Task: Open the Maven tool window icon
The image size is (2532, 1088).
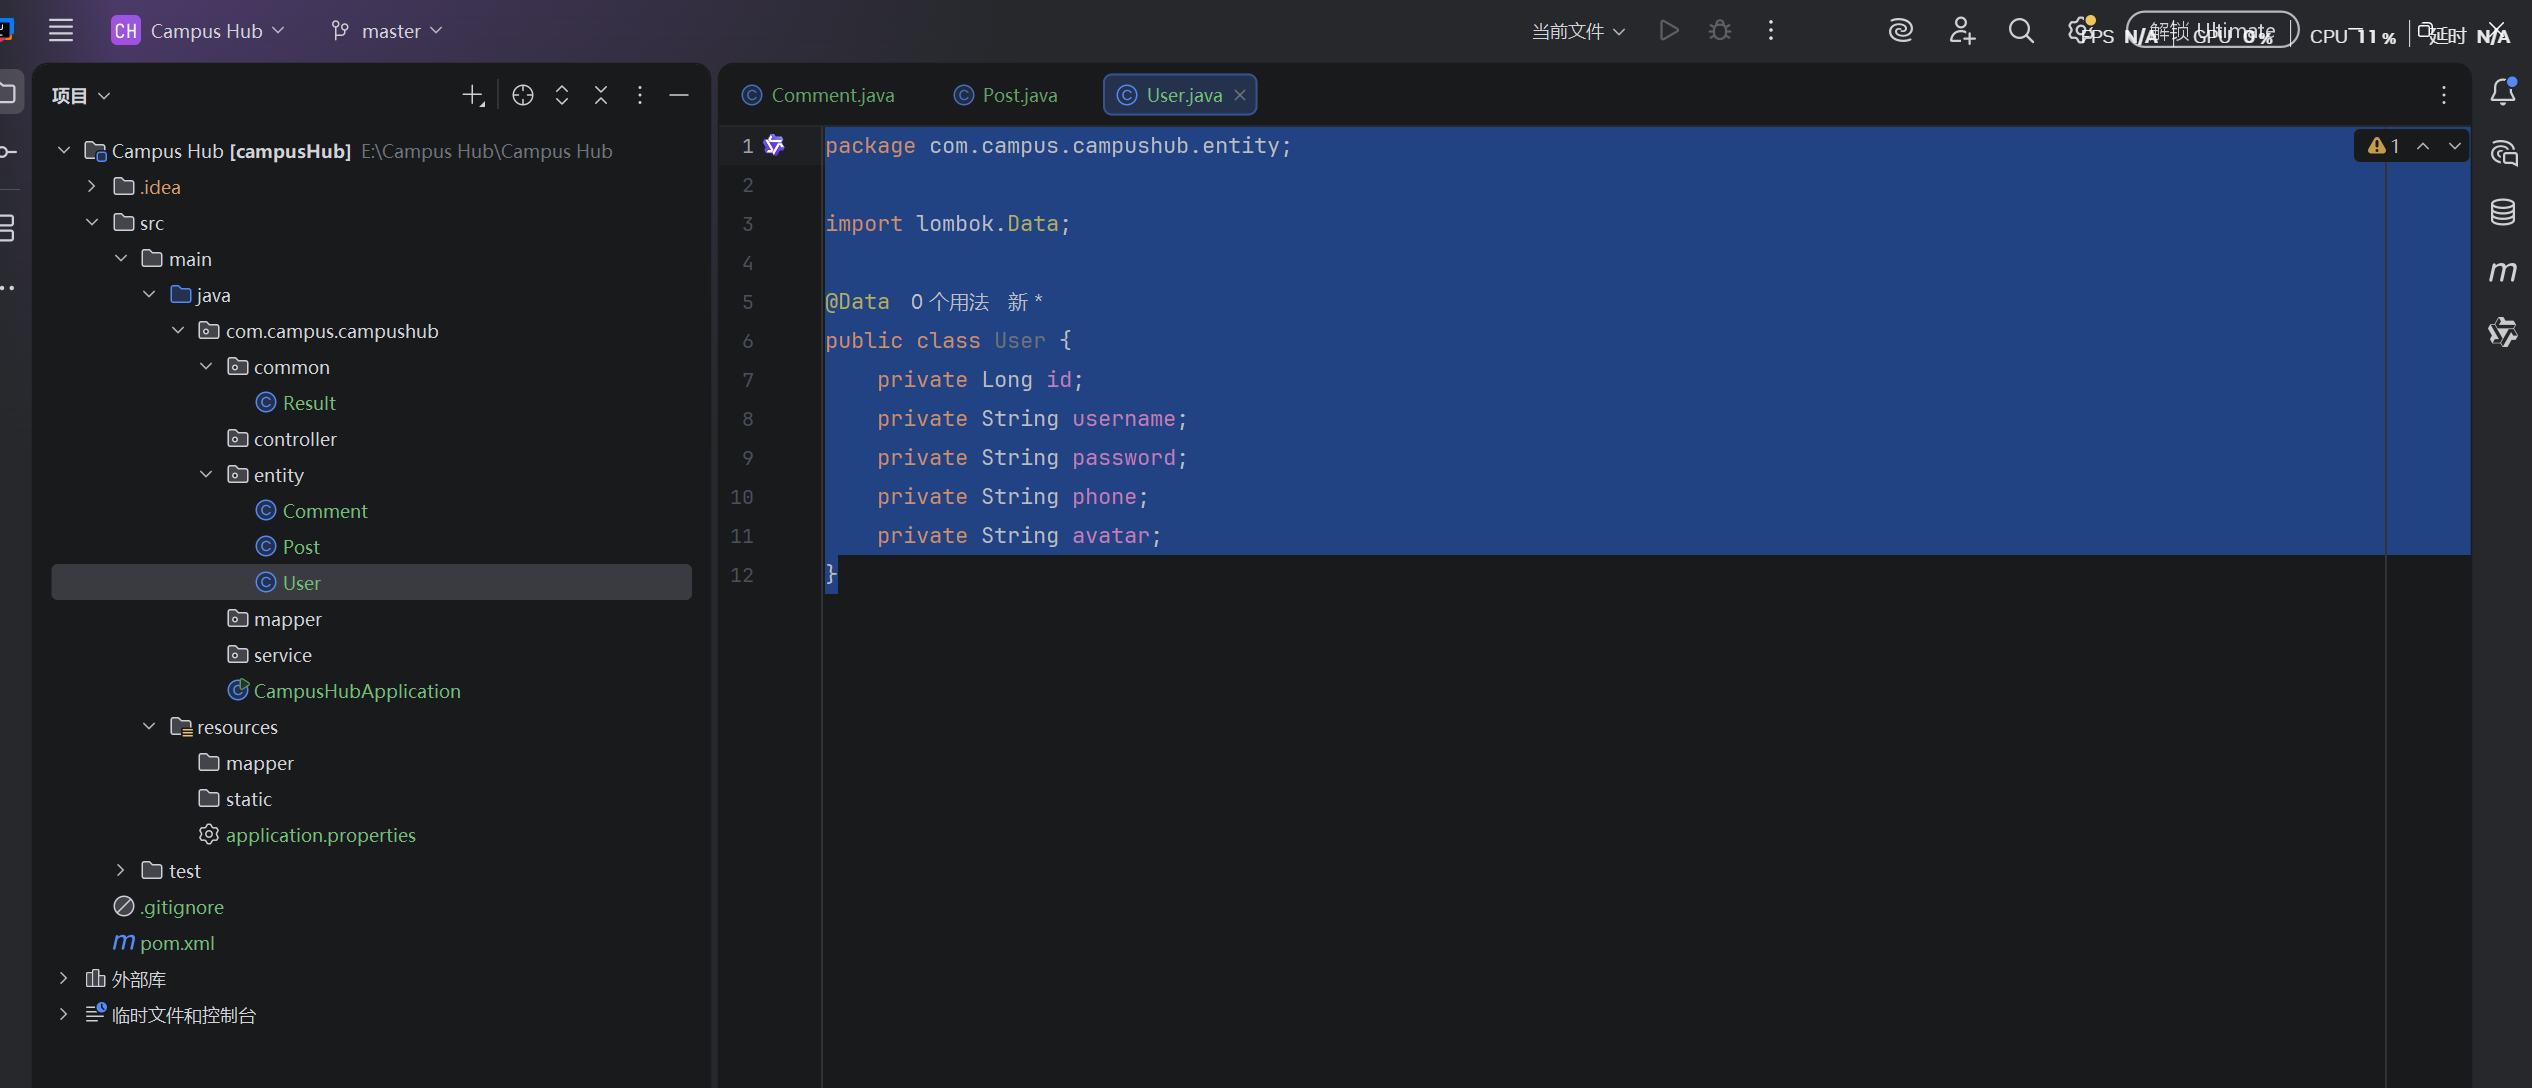Action: (x=2502, y=272)
